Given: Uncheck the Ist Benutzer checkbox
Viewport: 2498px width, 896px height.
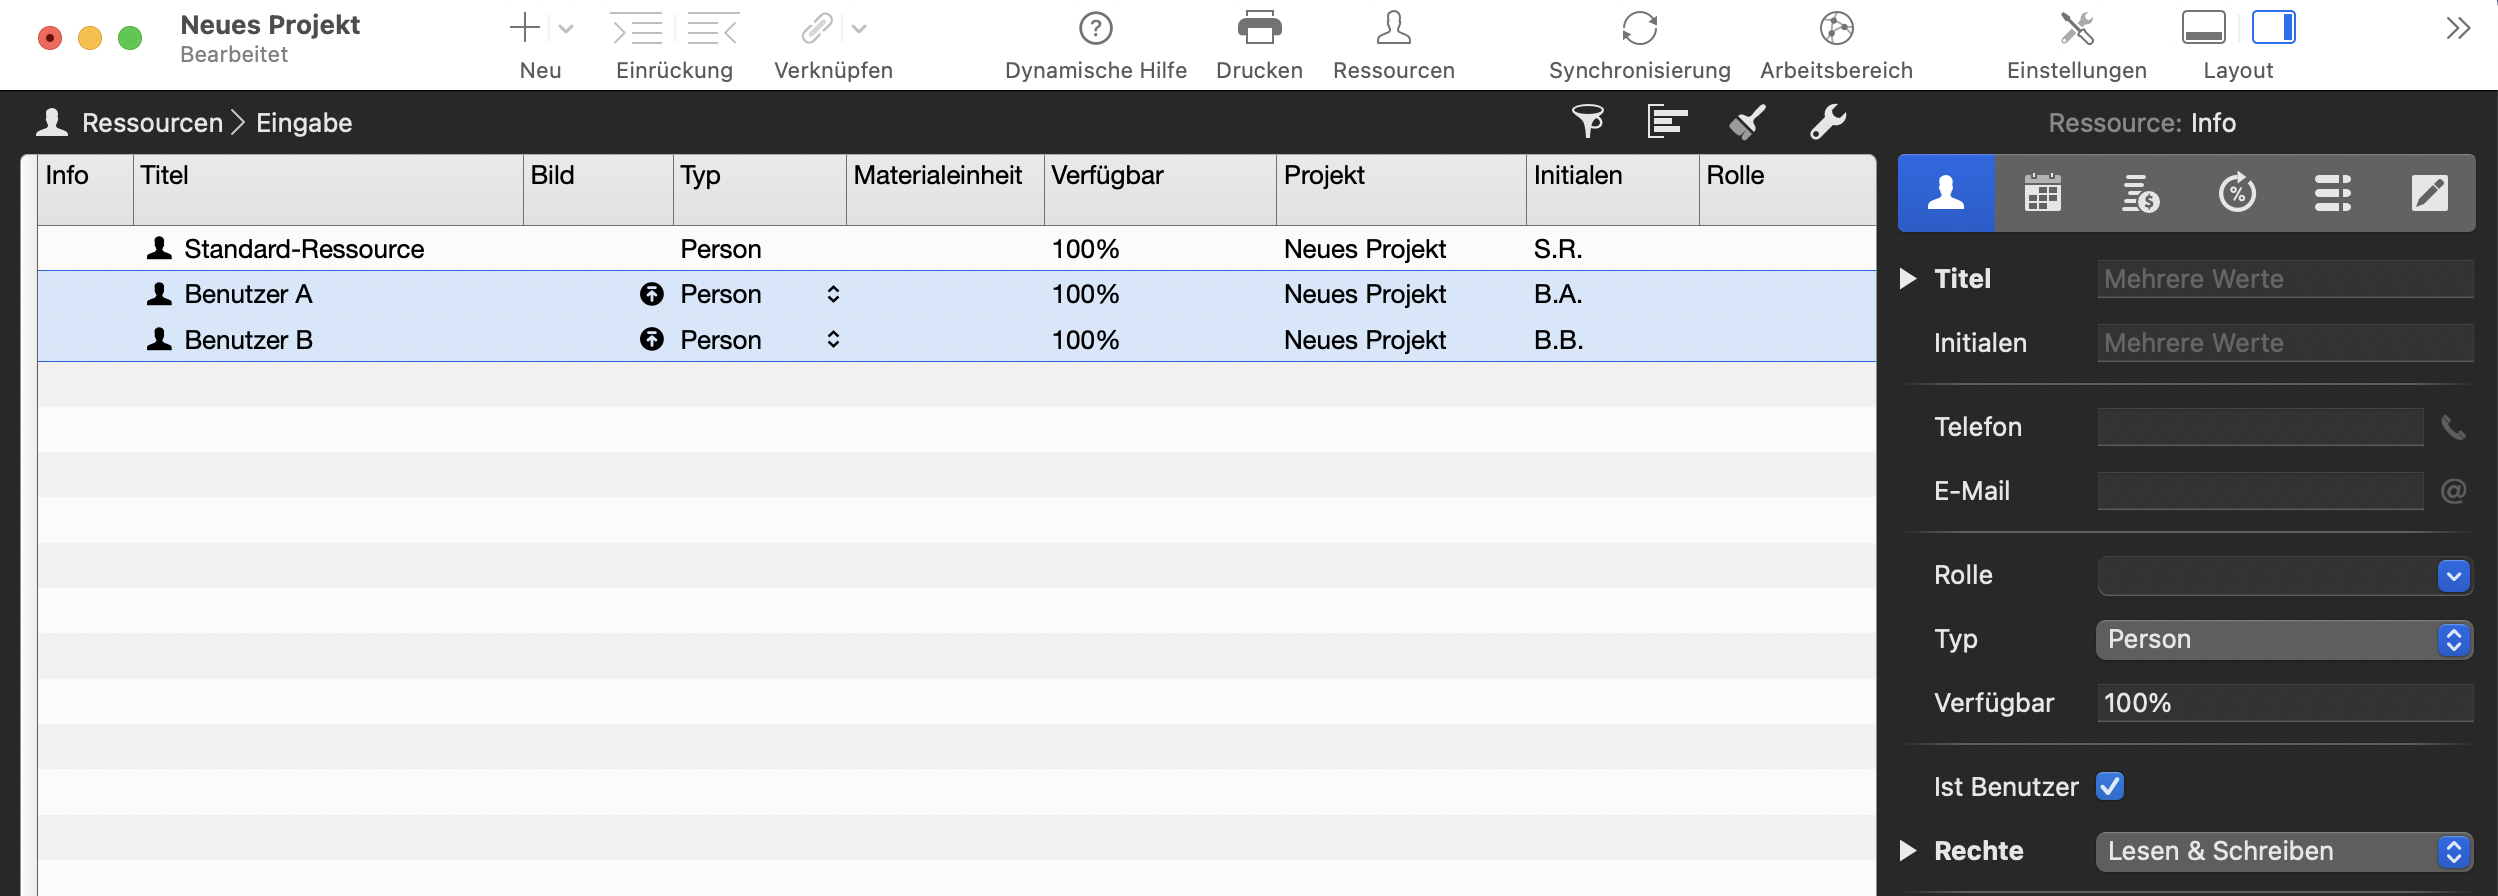Looking at the screenshot, I should (2110, 786).
